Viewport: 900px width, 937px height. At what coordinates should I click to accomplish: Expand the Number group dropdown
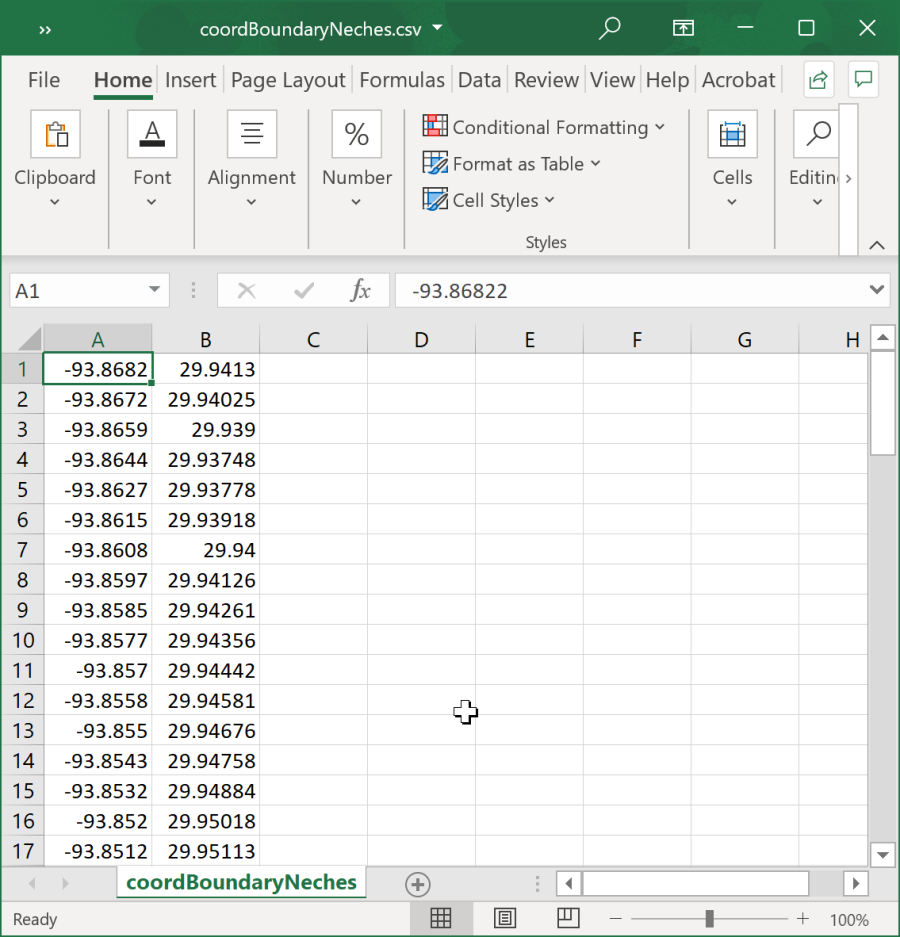click(356, 202)
